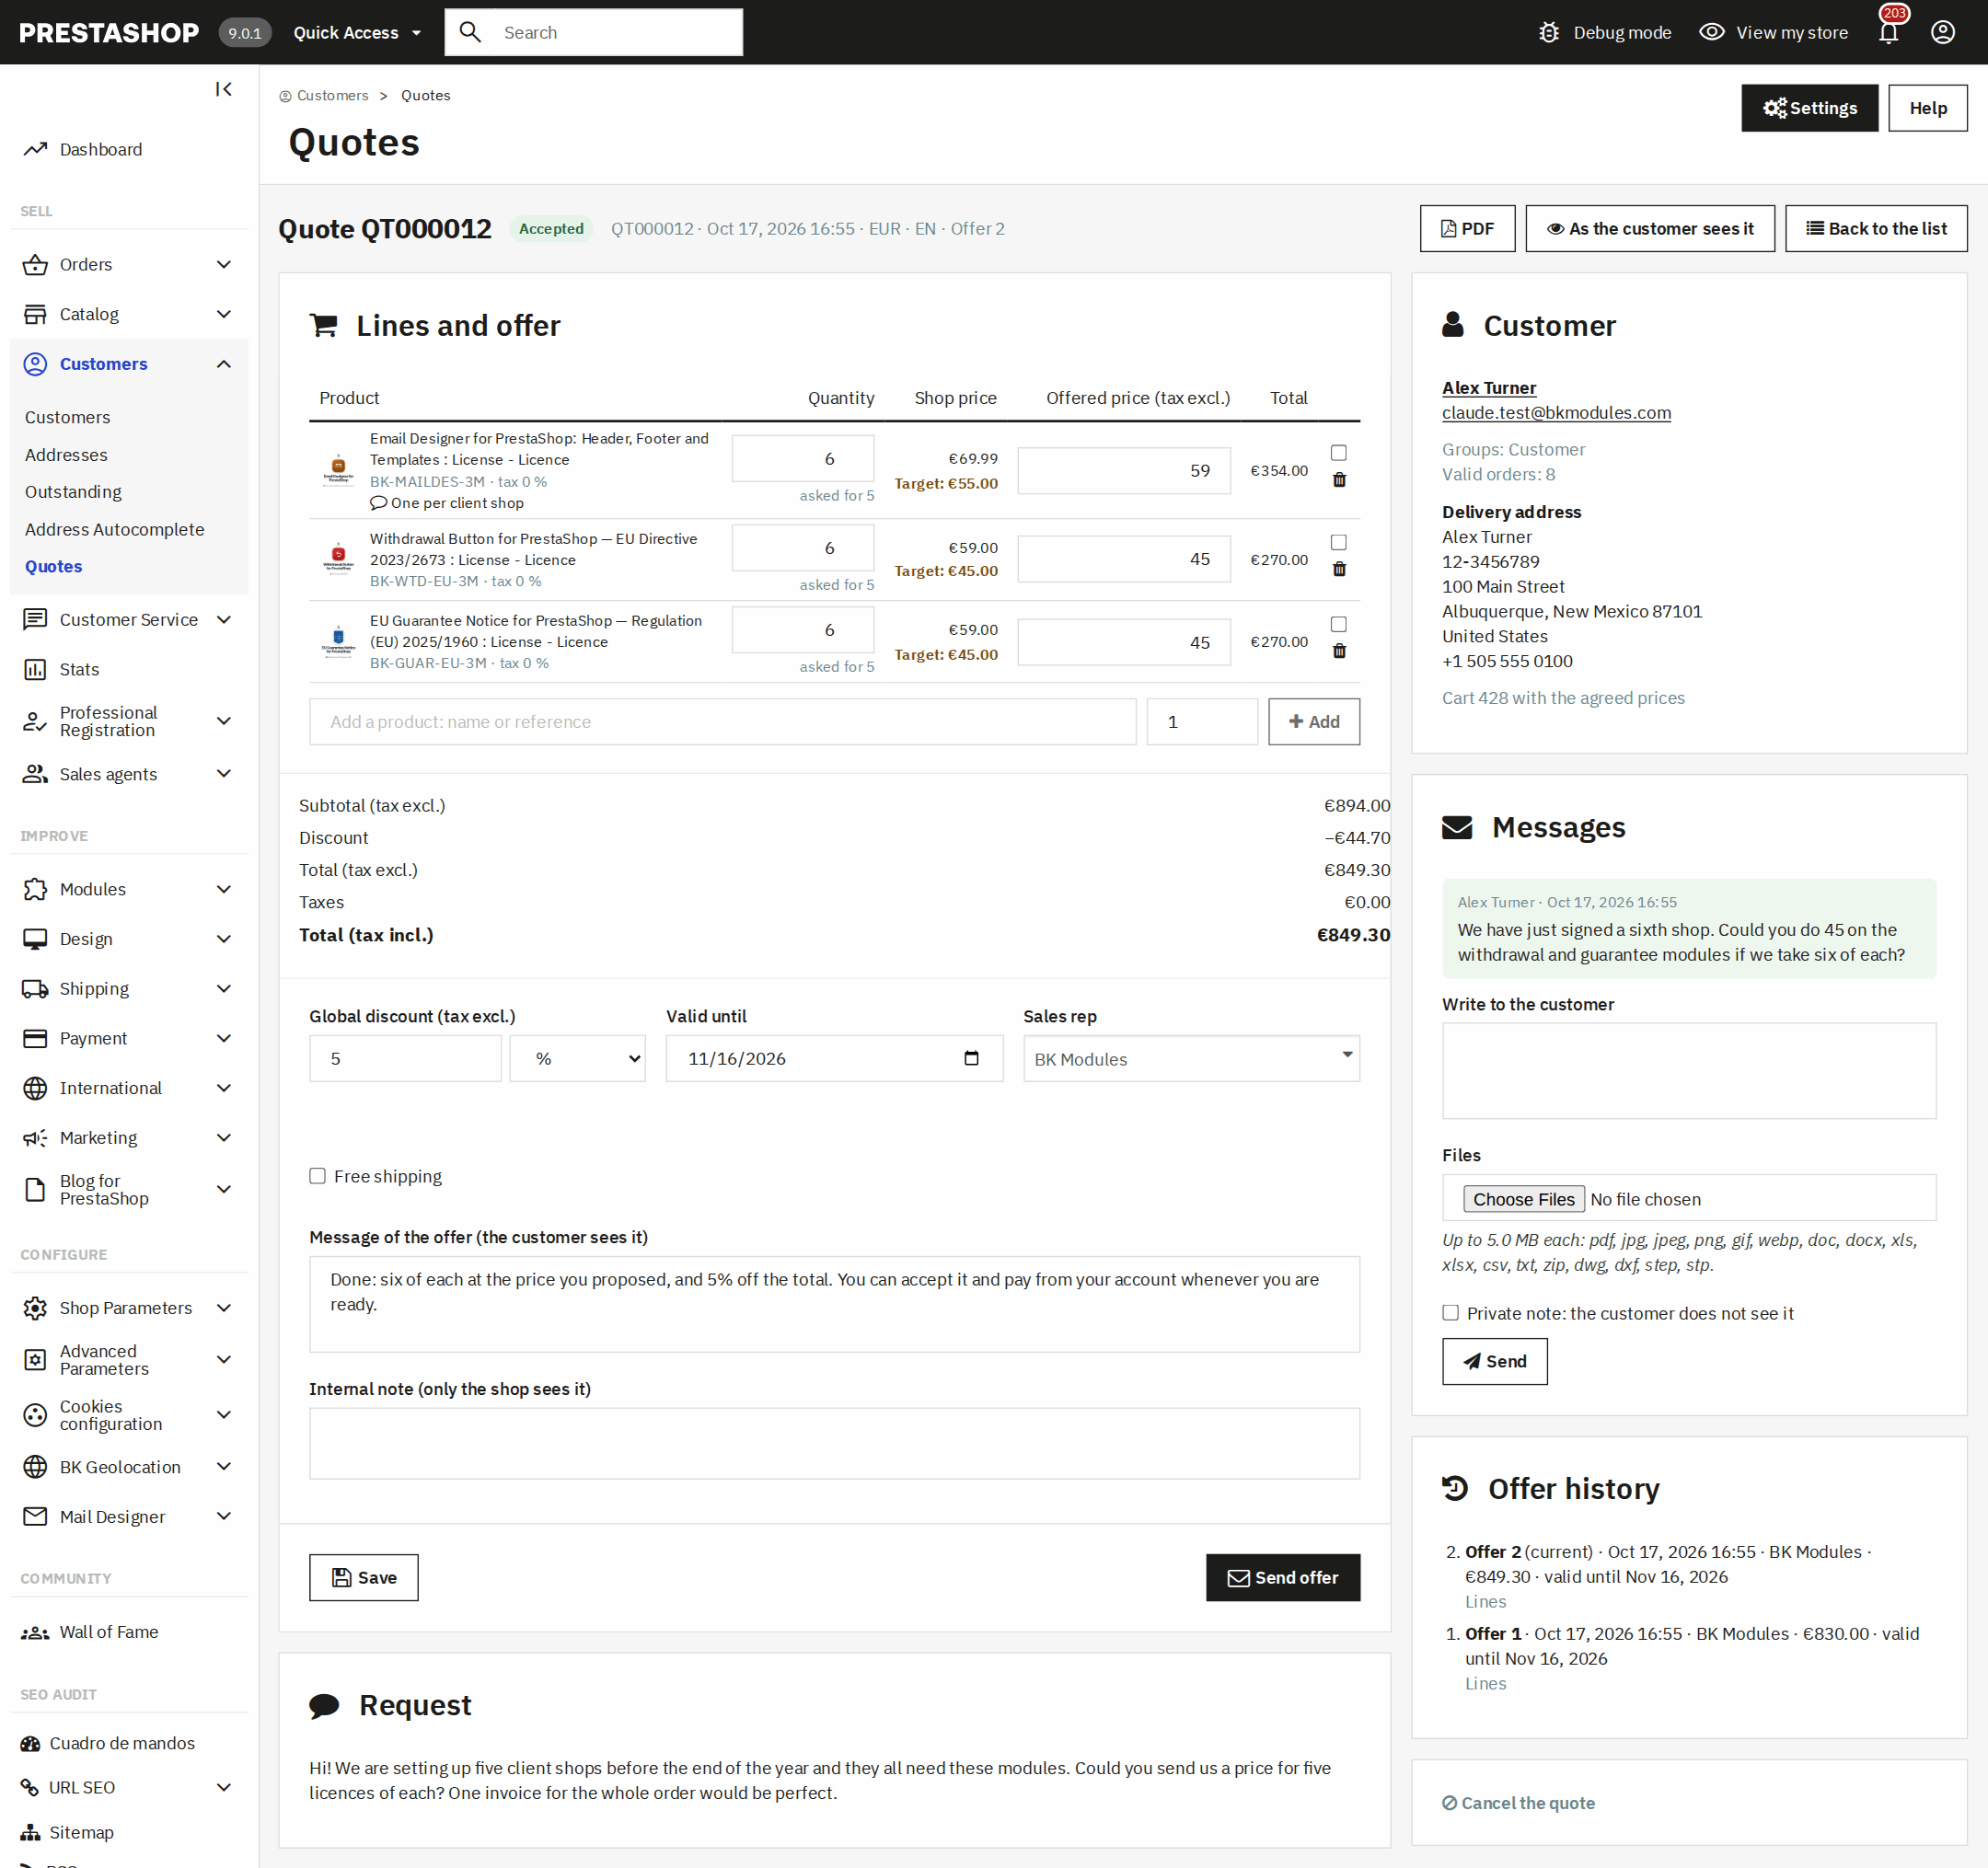The width and height of the screenshot is (1988, 1868).
Task: Open Cart 428 with the agreed prices link
Action: pyautogui.click(x=1563, y=697)
